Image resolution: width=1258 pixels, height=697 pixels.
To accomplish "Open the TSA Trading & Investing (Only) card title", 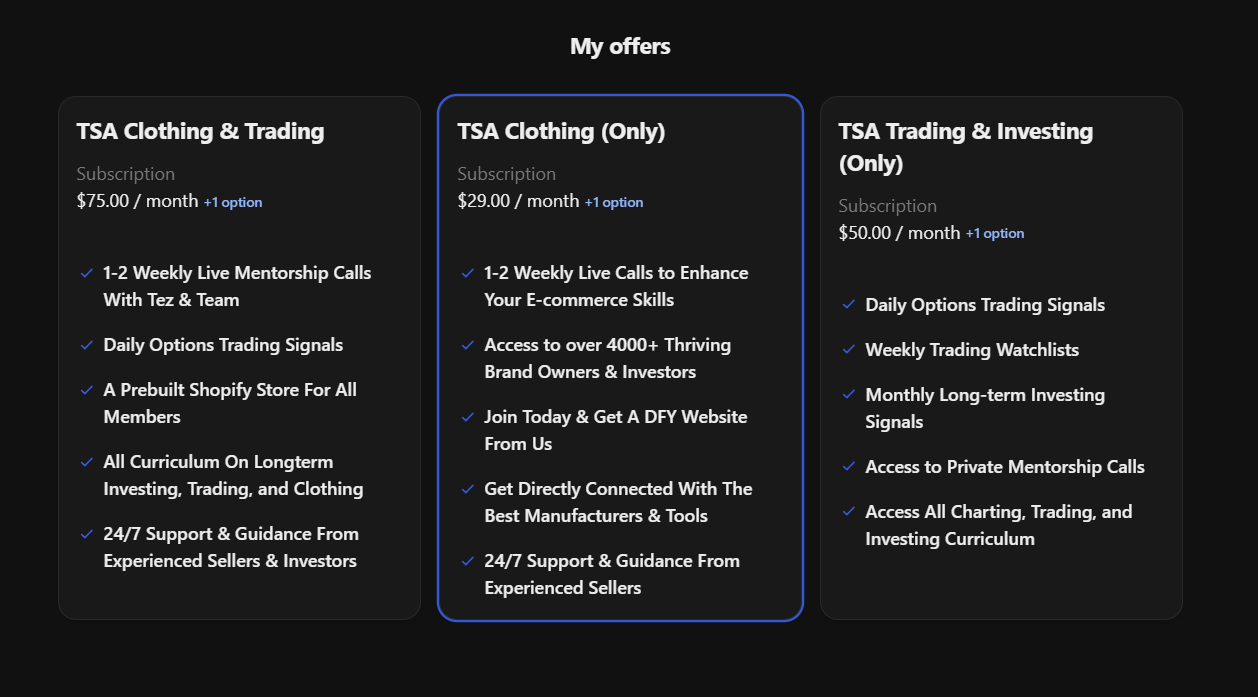I will [965, 145].
